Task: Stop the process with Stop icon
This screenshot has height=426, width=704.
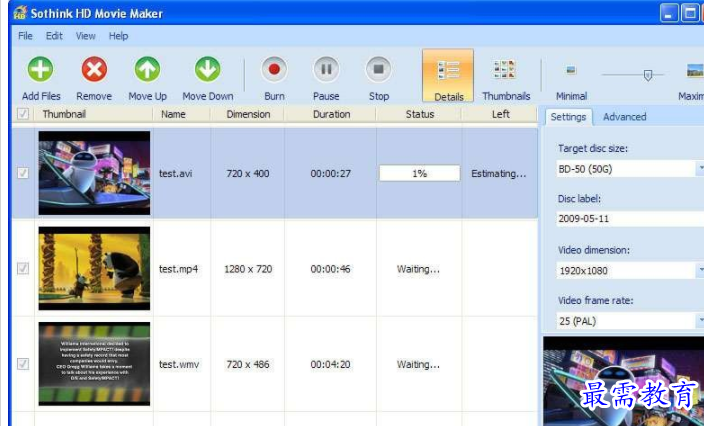Action: (x=378, y=69)
